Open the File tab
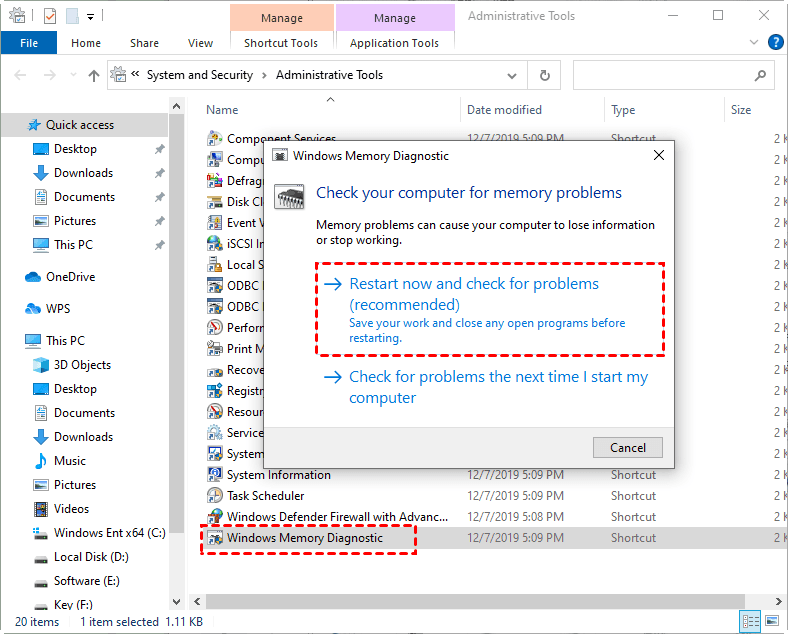The width and height of the screenshot is (788, 634). 29,43
